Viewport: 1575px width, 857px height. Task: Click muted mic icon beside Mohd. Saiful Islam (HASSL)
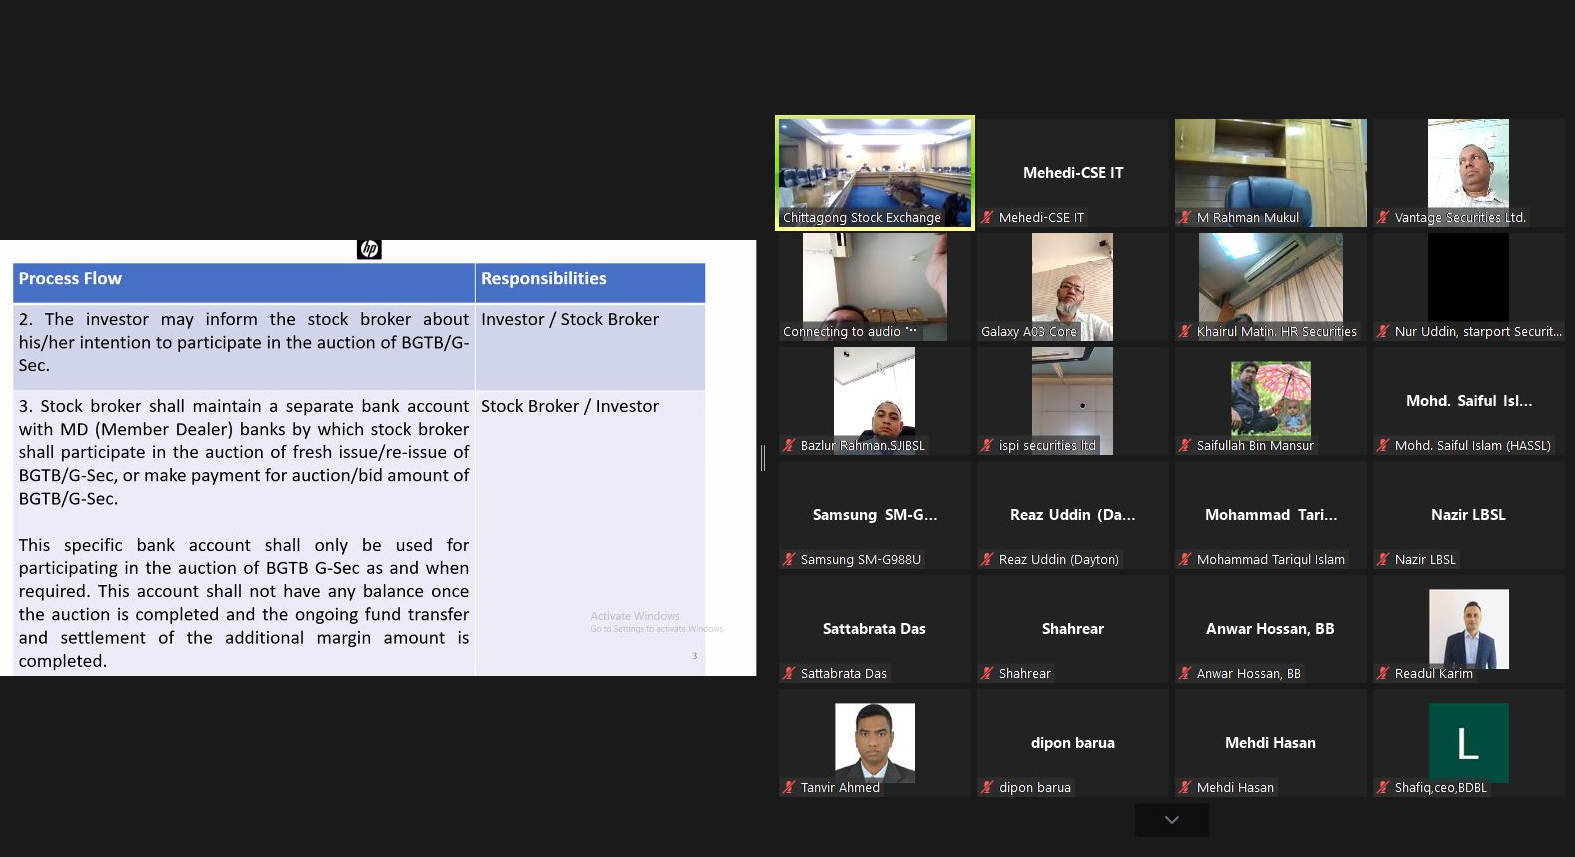1384,445
